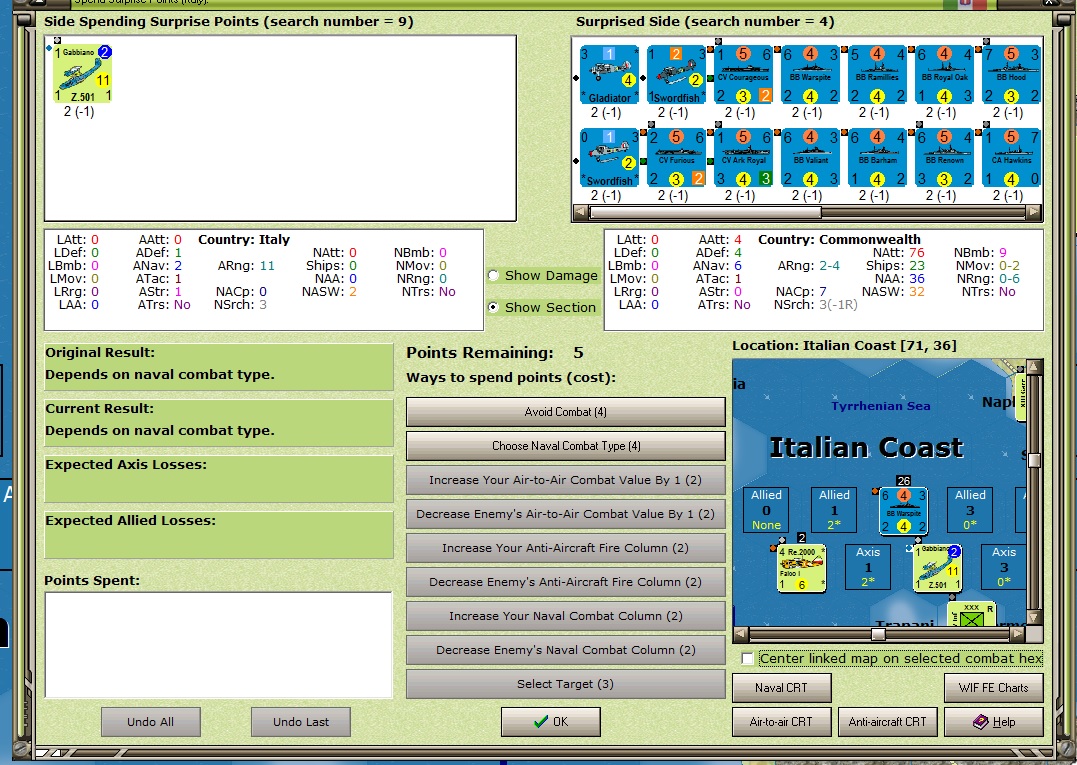This screenshot has height=765, width=1077.
Task: Select the CV Ark Royal carrier counter
Action: (x=744, y=157)
